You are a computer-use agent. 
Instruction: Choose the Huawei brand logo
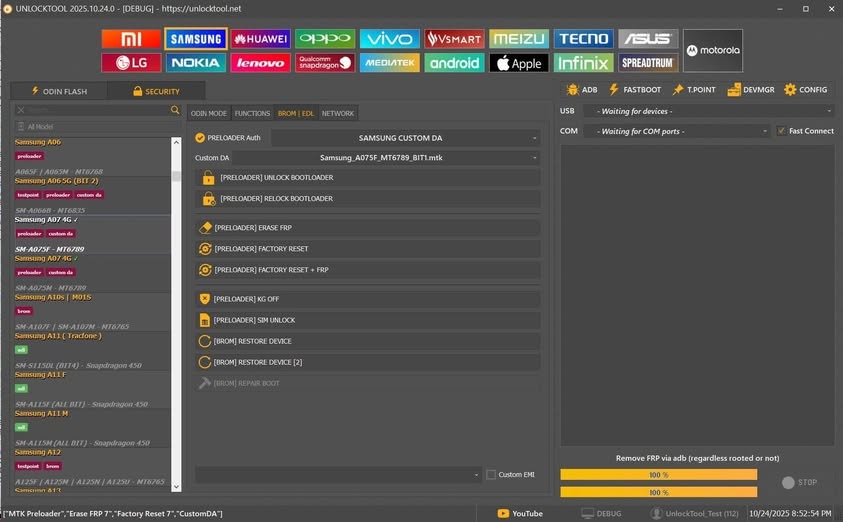[260, 39]
